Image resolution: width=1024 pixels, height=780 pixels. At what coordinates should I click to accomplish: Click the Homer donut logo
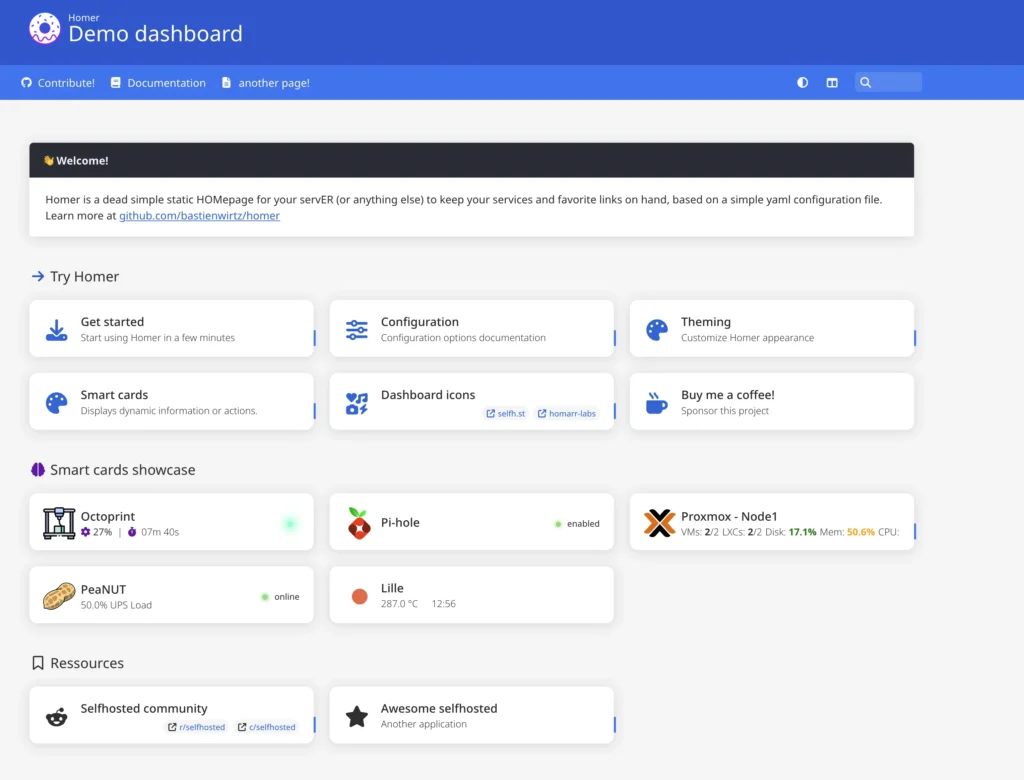pyautogui.click(x=45, y=29)
